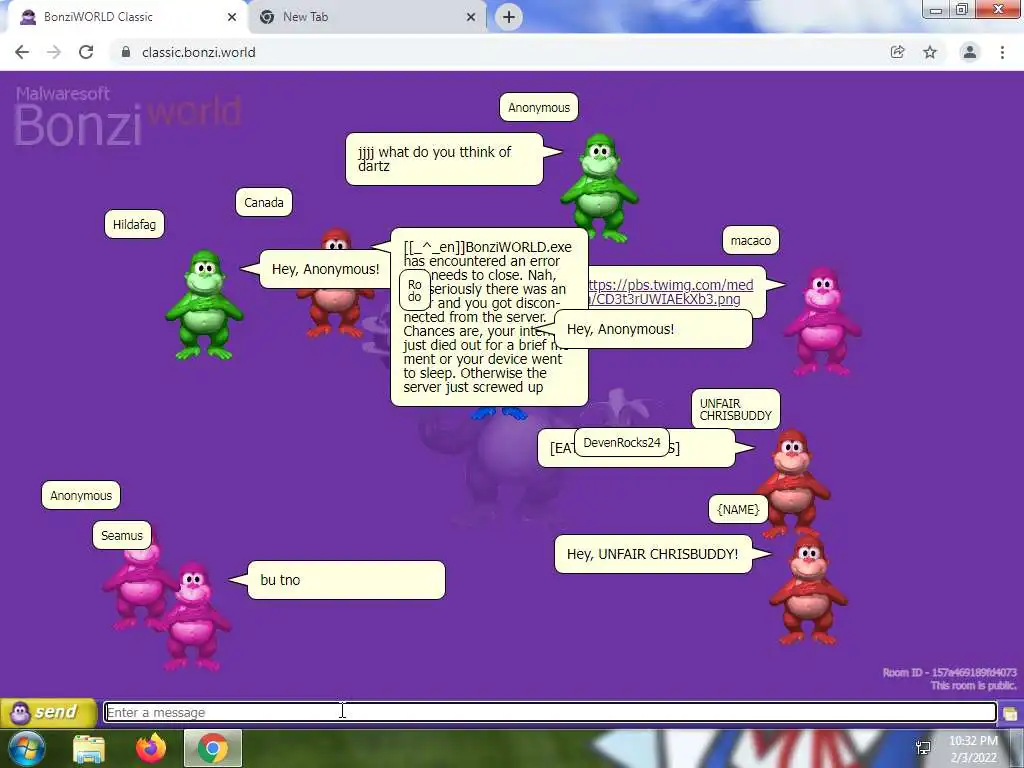The image size is (1024, 768).
Task: Click the network icon in system tray
Action: [923, 748]
